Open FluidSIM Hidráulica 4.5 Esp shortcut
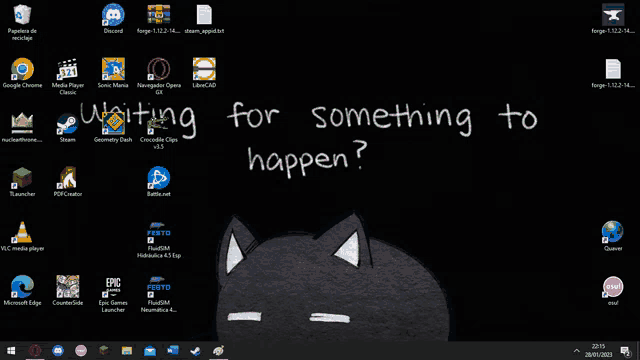Image resolution: width=640 pixels, height=360 pixels. coord(159,240)
